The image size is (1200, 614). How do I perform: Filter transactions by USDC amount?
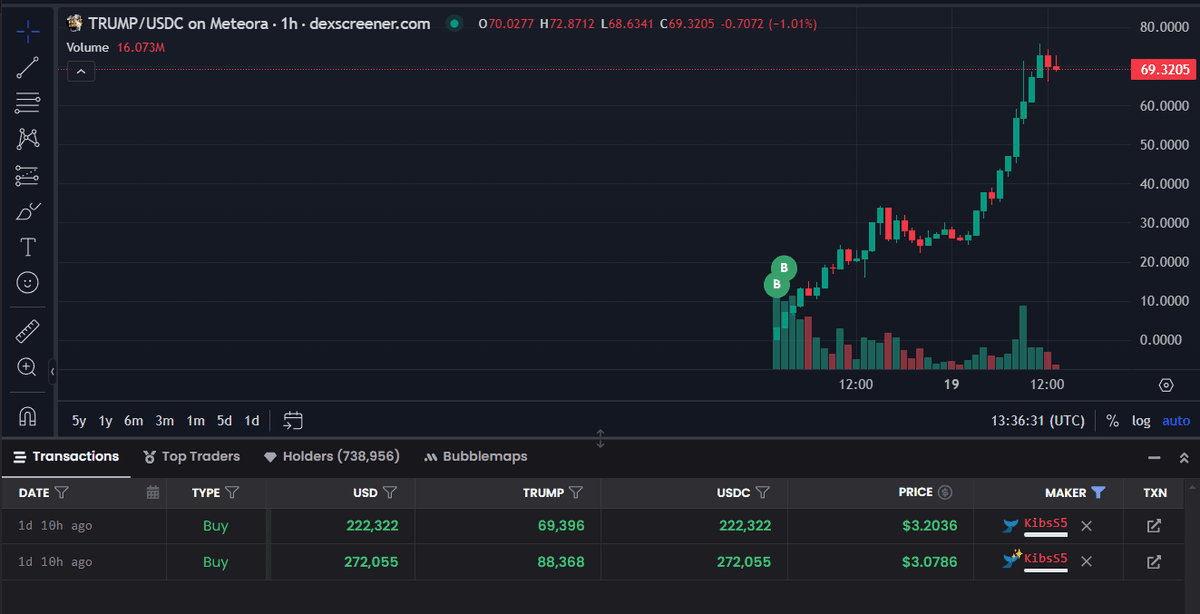point(762,492)
